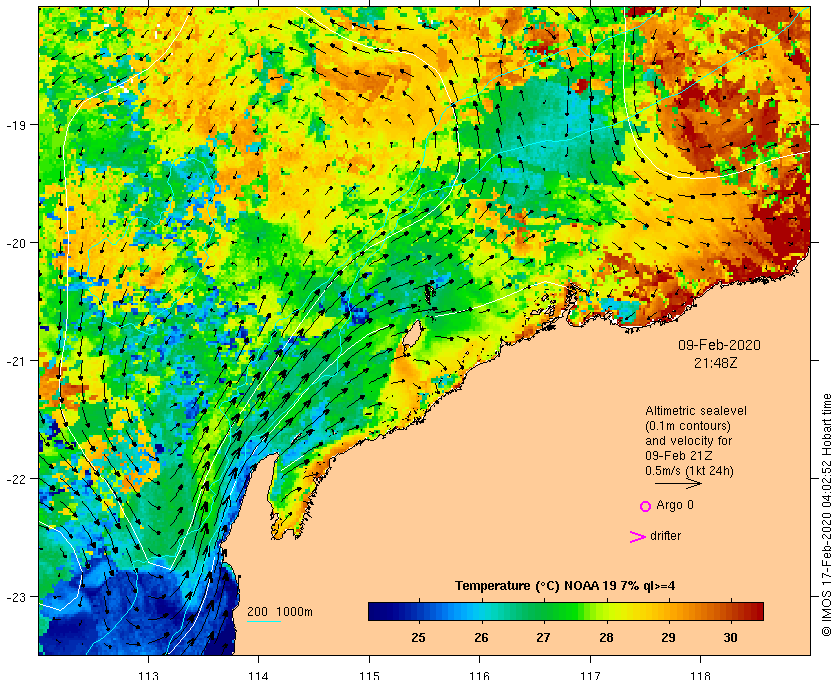Click the 0.5m/s velocity scale arrow
This screenshot has width=840, height=680.
point(679,483)
